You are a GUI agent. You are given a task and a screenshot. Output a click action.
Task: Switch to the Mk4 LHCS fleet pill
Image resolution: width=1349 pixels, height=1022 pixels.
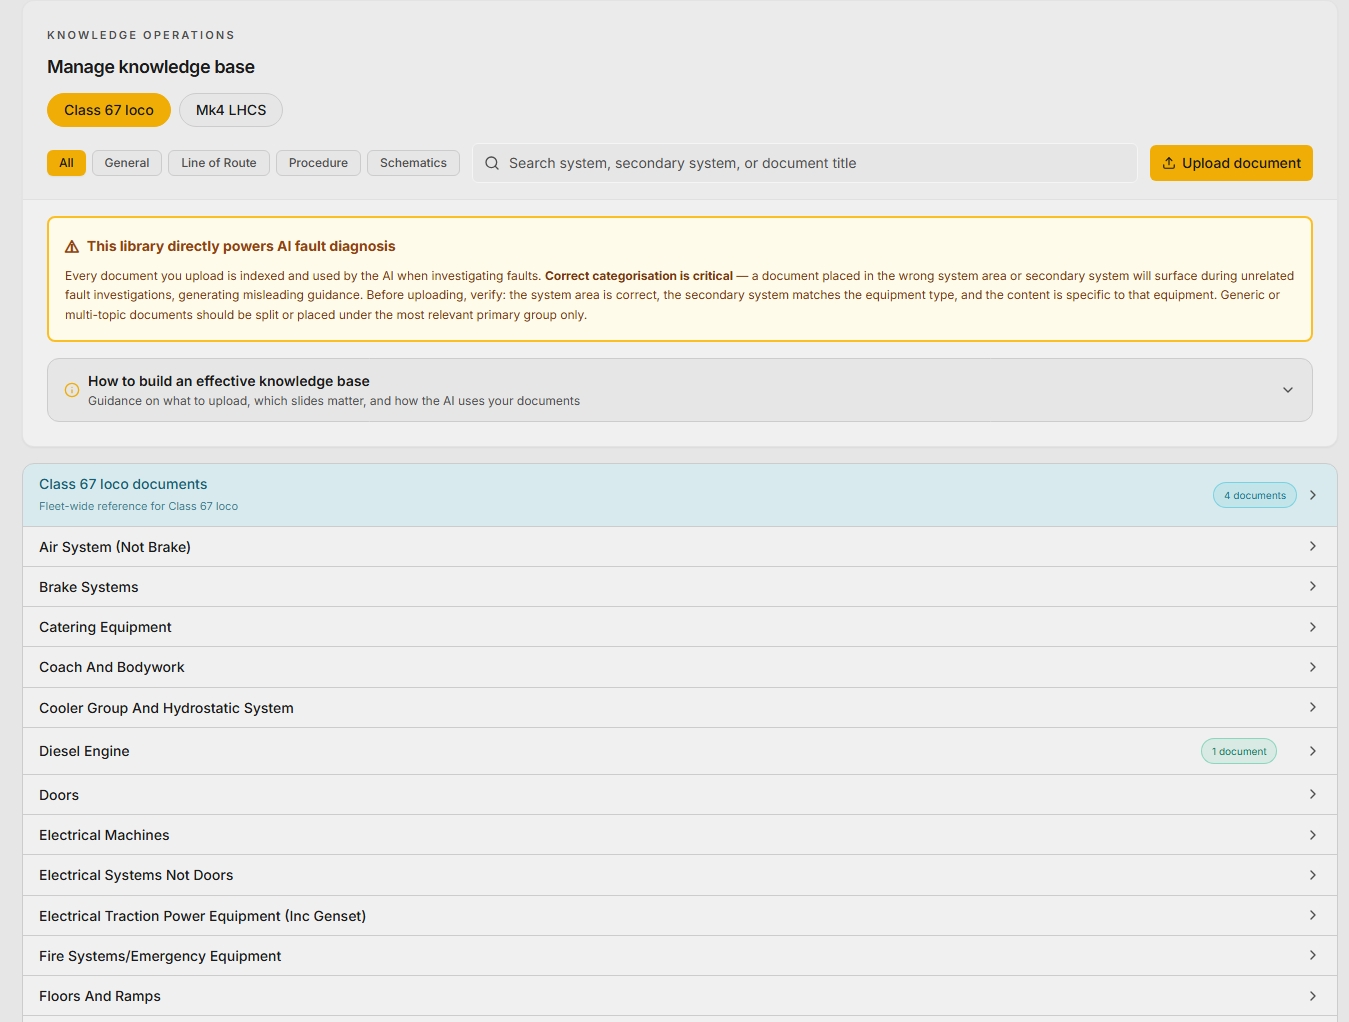pos(231,110)
